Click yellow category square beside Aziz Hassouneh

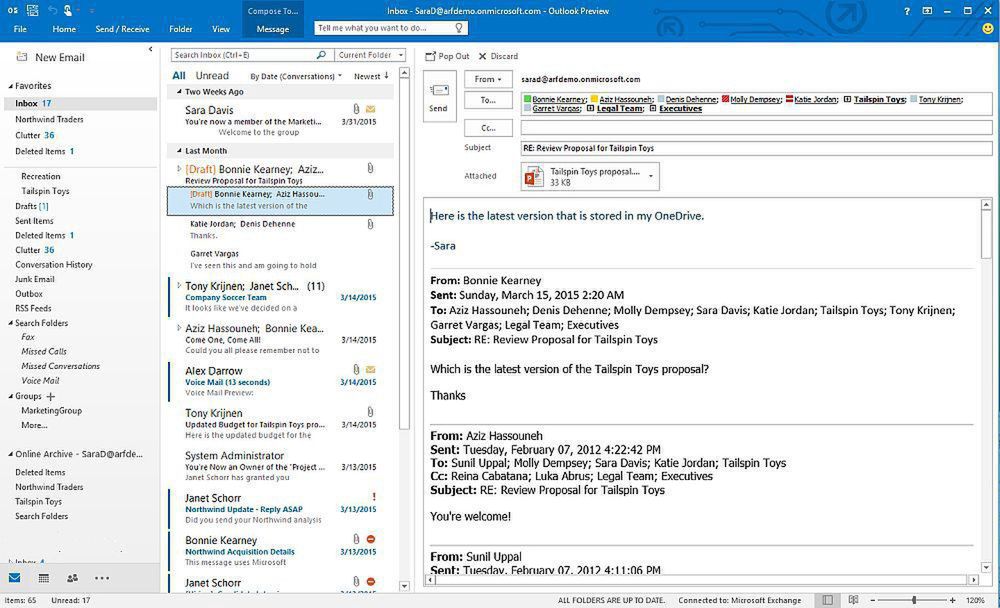[594, 99]
